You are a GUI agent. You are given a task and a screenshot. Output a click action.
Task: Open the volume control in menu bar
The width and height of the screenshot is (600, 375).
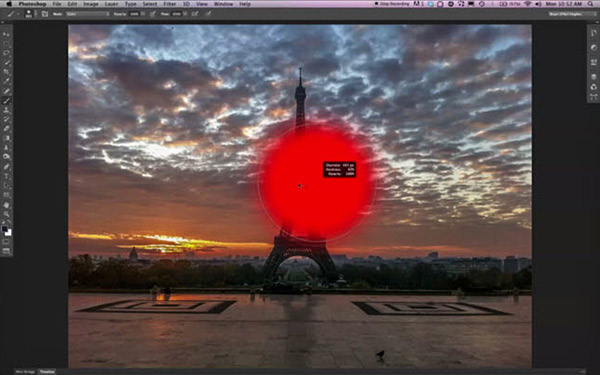[539, 4]
